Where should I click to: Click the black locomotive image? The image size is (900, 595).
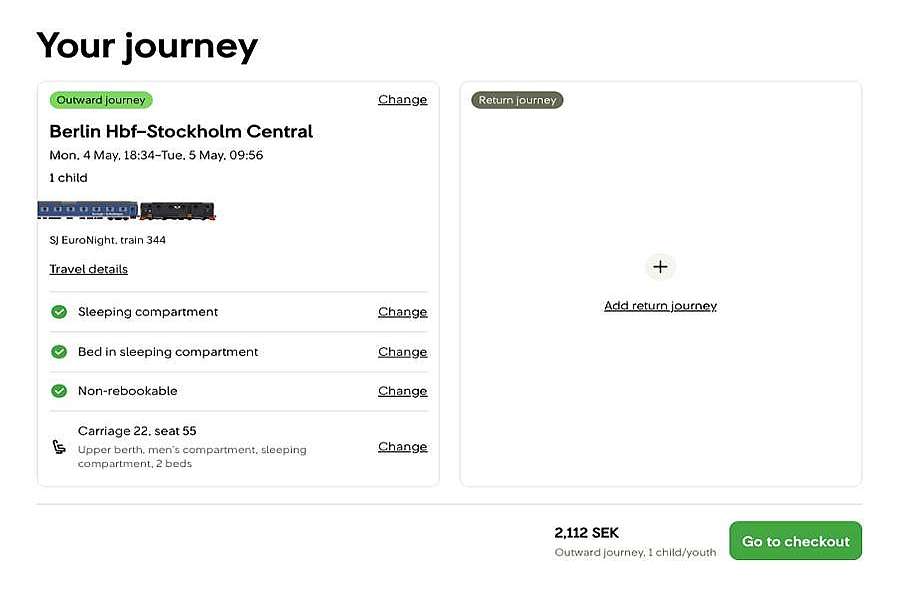click(178, 211)
